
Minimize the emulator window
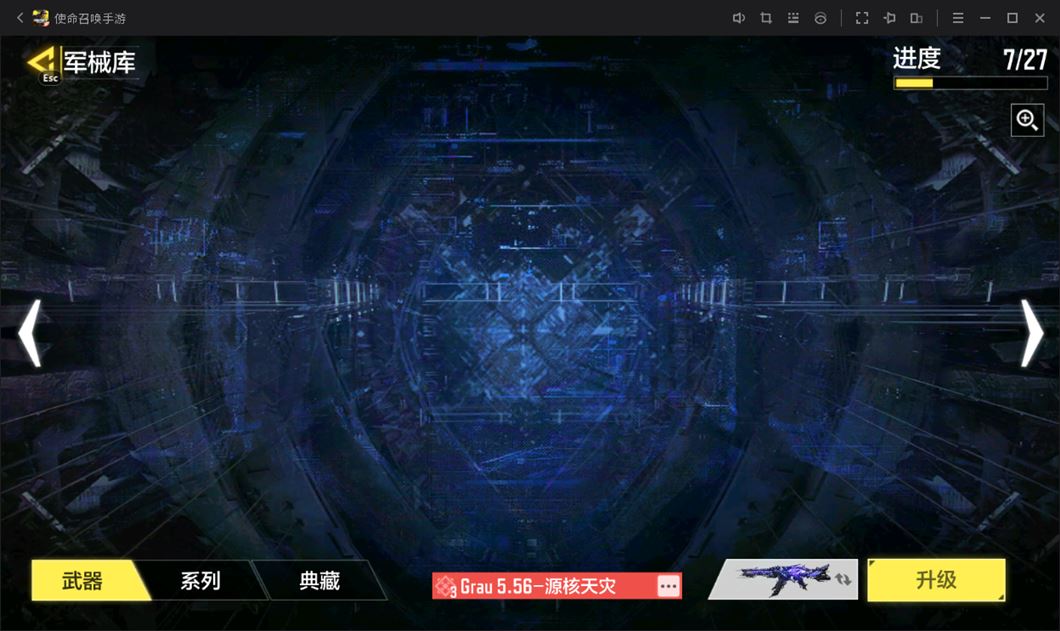coord(985,18)
